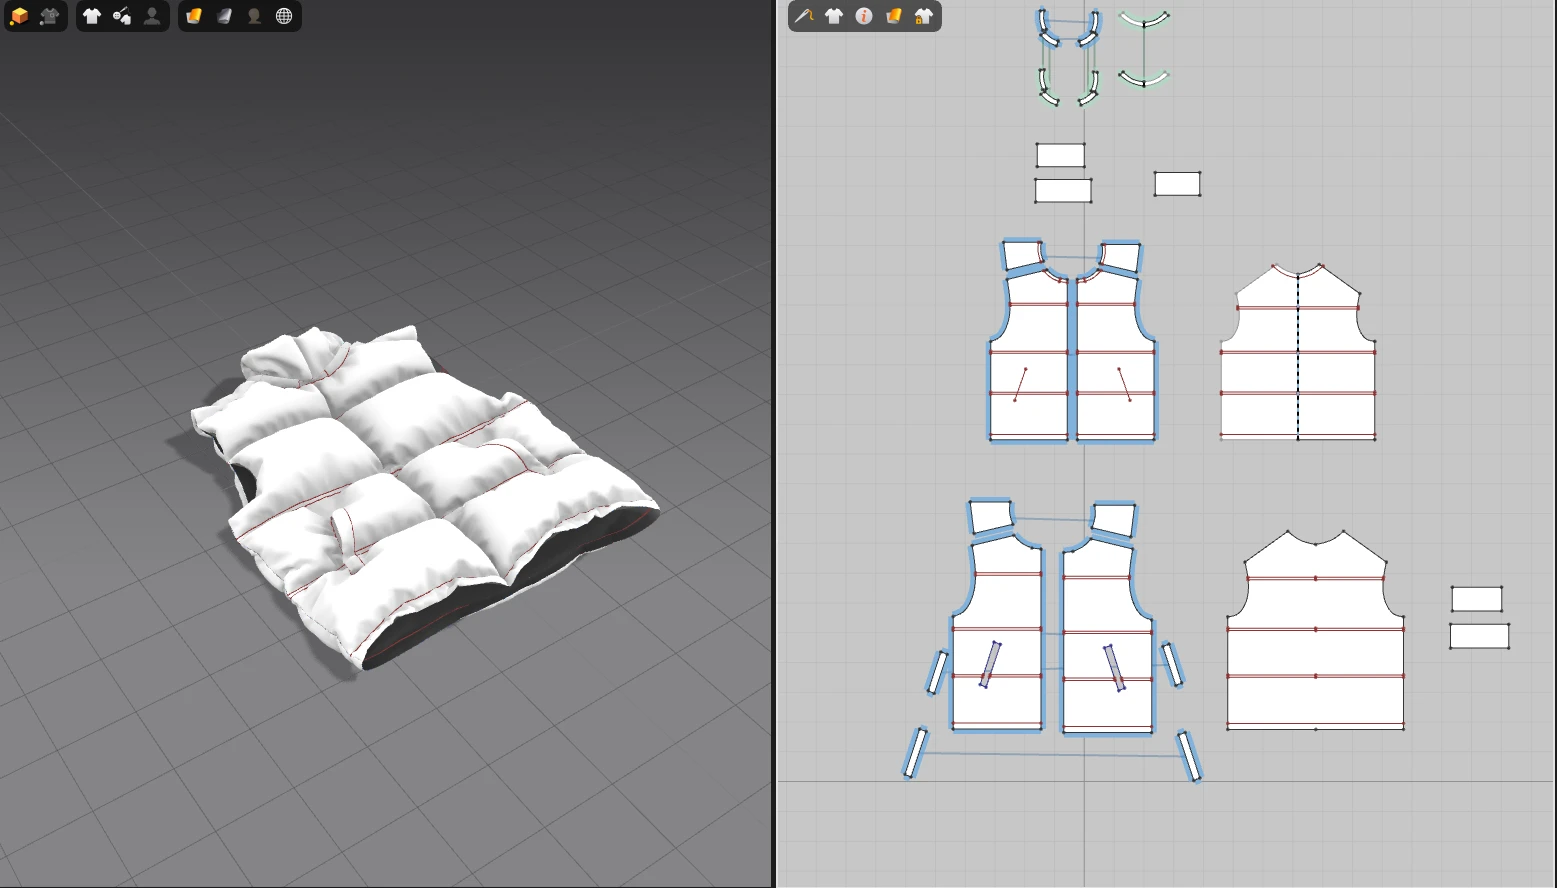Toggle the avatar silhouette display icon
The width and height of the screenshot is (1557, 888).
click(152, 16)
